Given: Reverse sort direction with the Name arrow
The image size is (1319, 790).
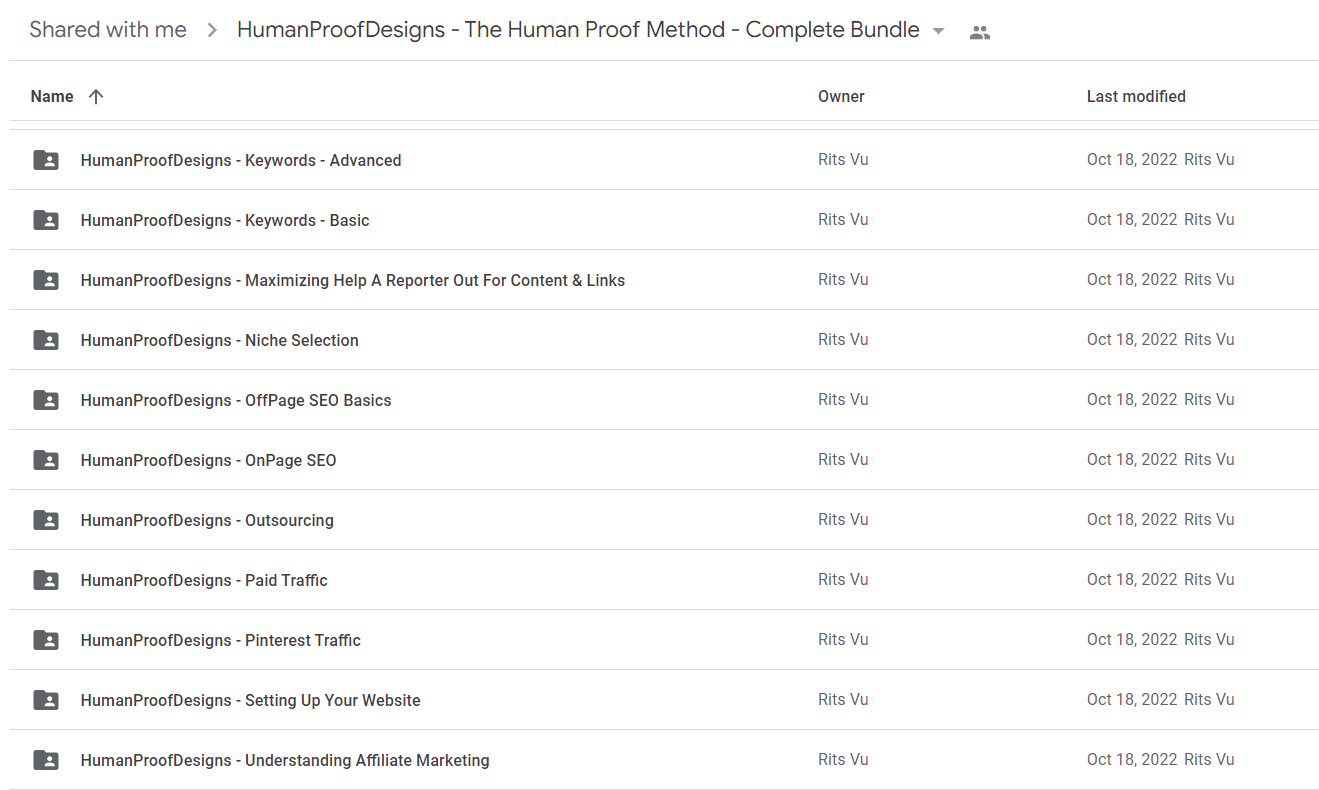Looking at the screenshot, I should pos(96,96).
